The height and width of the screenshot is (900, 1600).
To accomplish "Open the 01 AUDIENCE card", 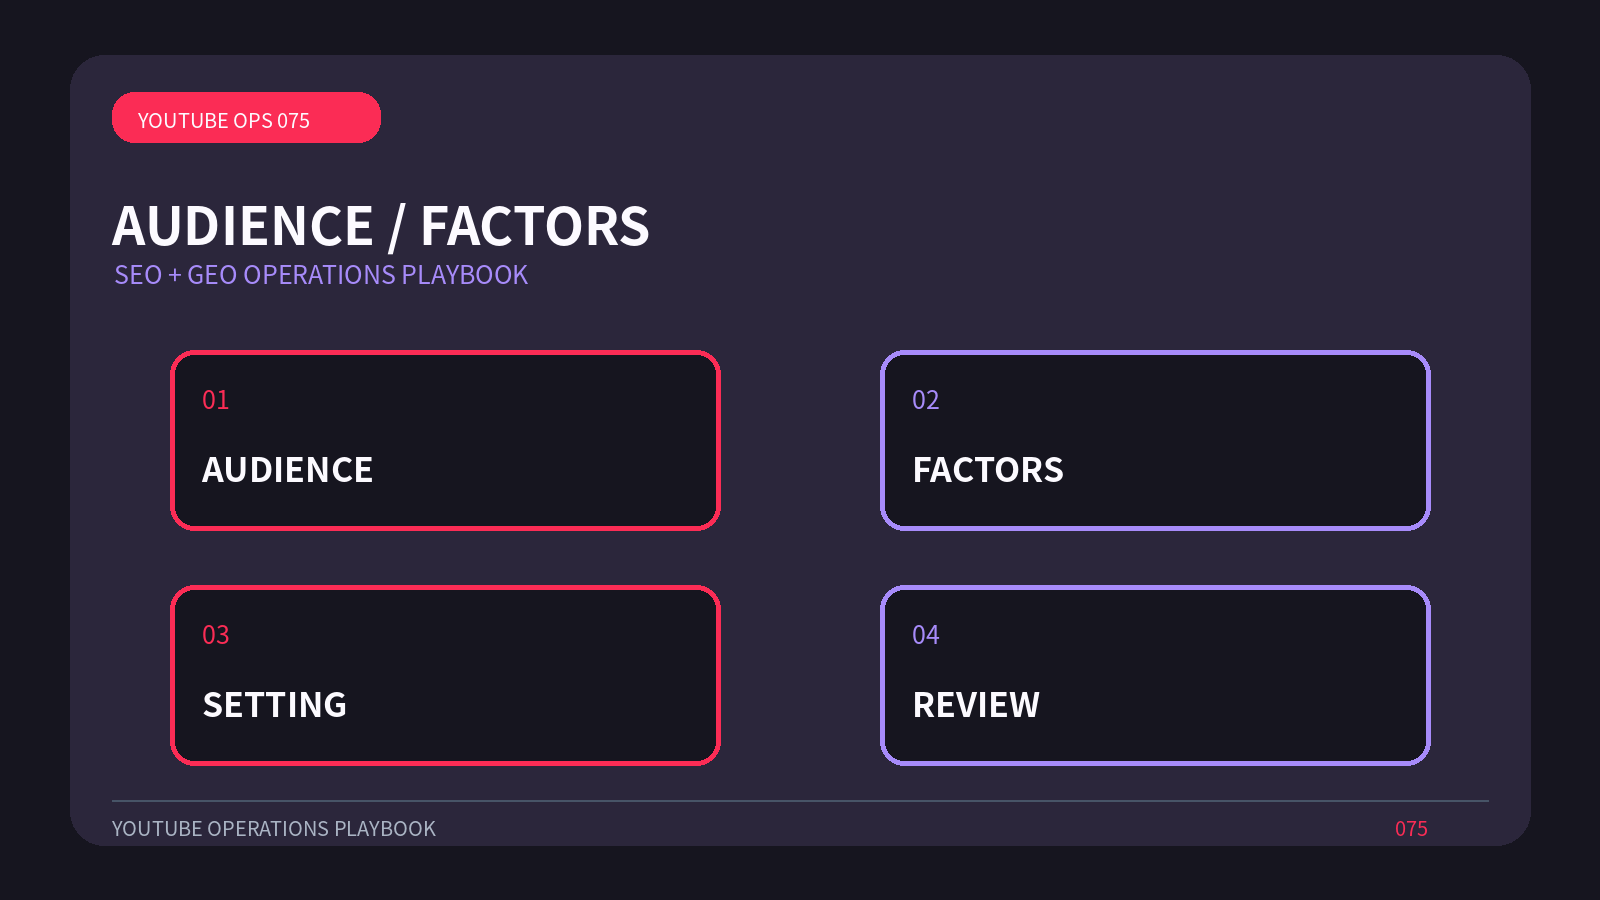I will [x=445, y=440].
